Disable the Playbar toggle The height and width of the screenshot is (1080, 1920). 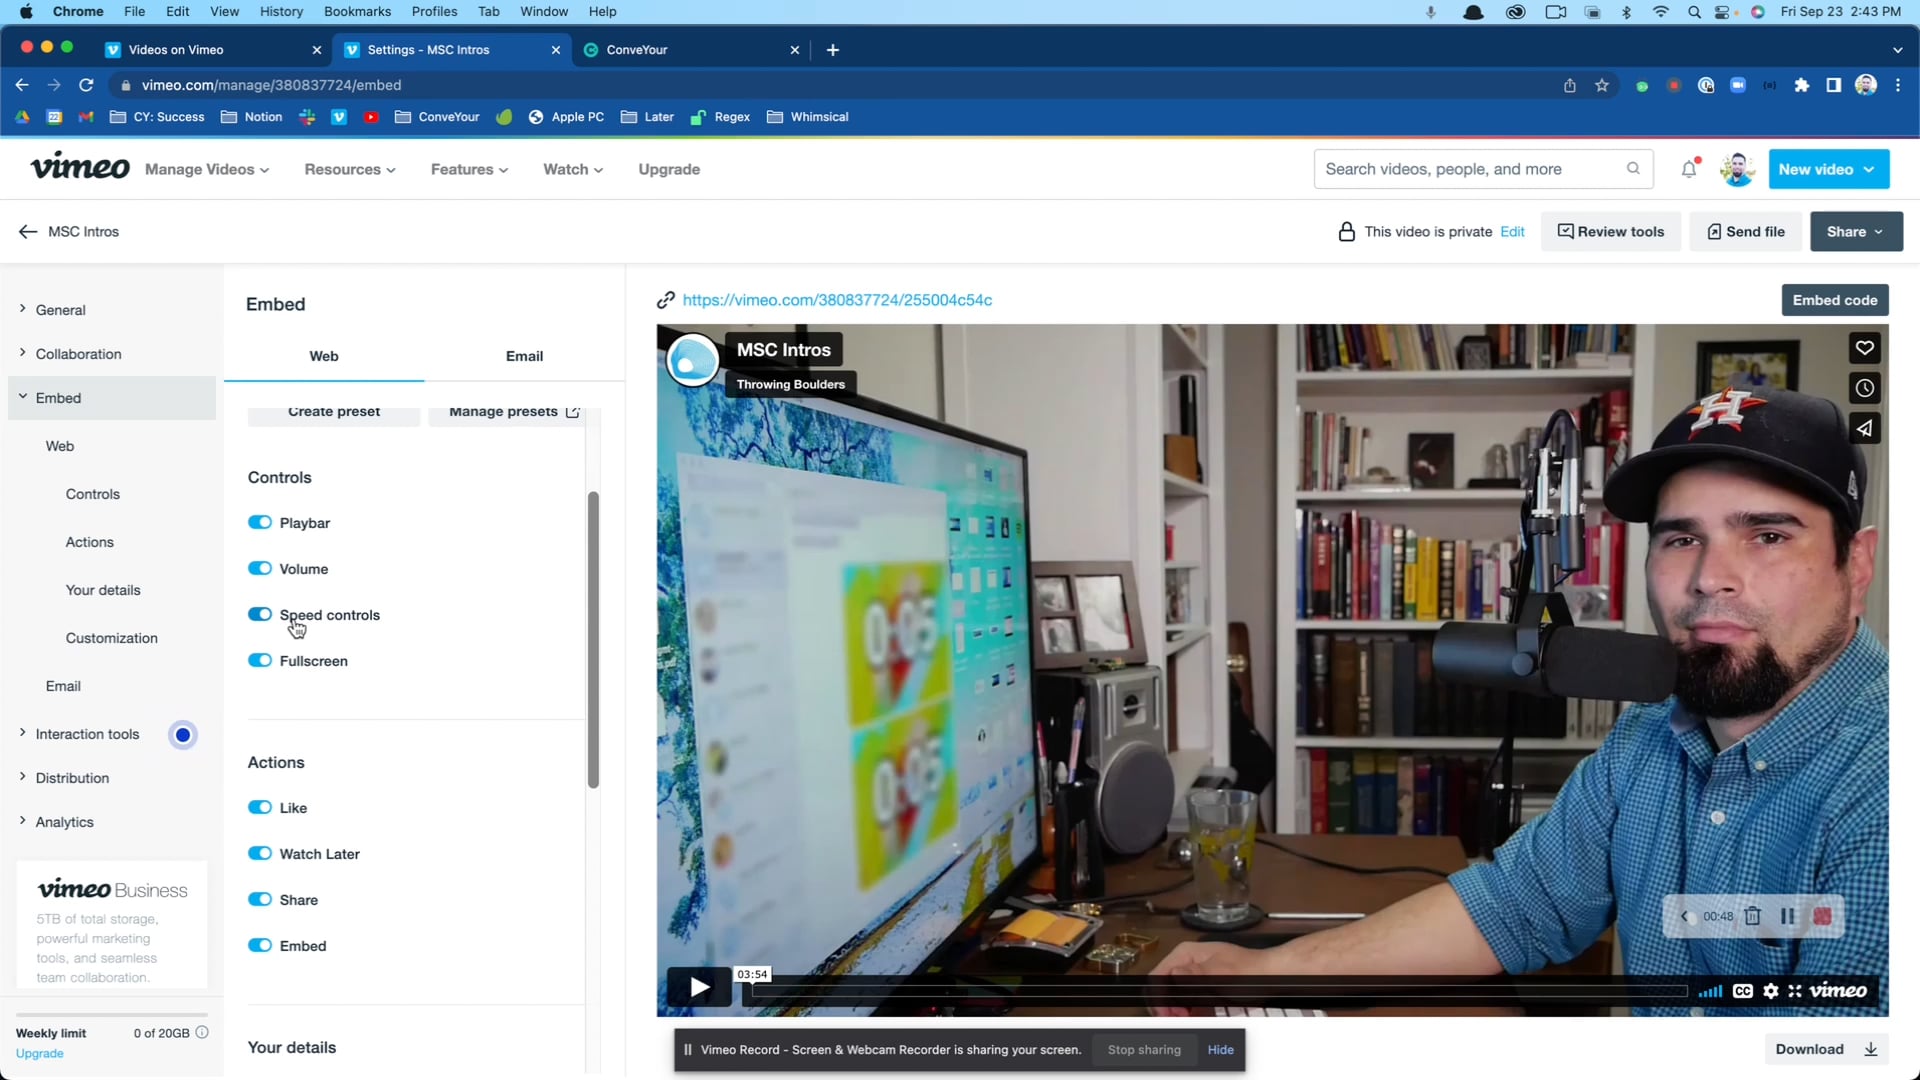tap(259, 522)
